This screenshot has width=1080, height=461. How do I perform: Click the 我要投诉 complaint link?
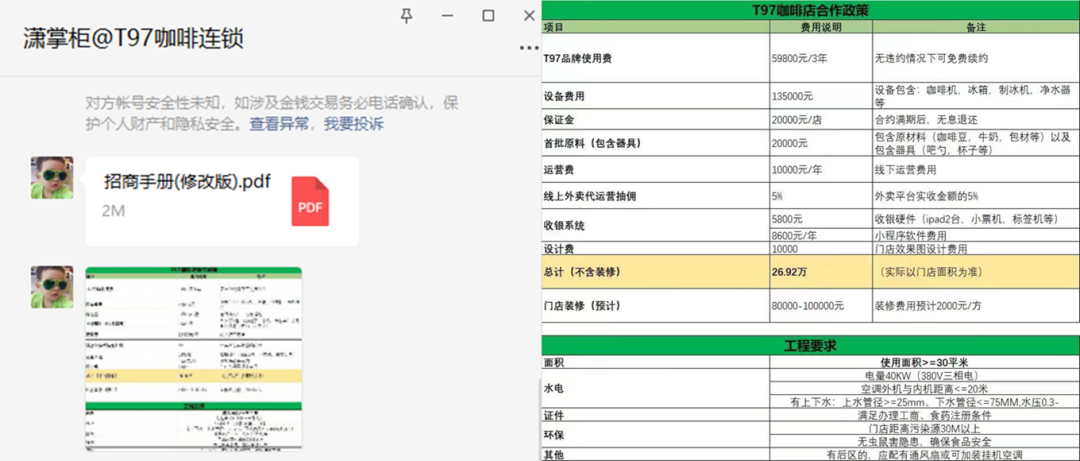353,124
